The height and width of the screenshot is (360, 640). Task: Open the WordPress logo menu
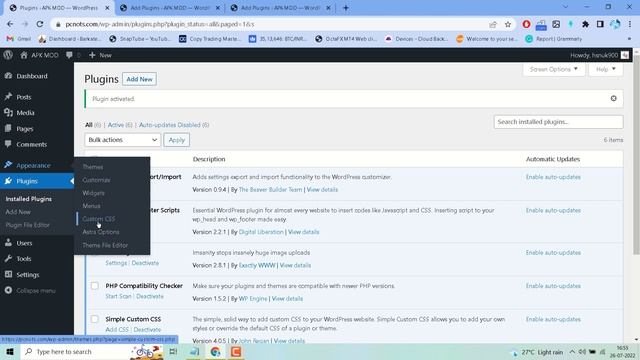point(8,55)
